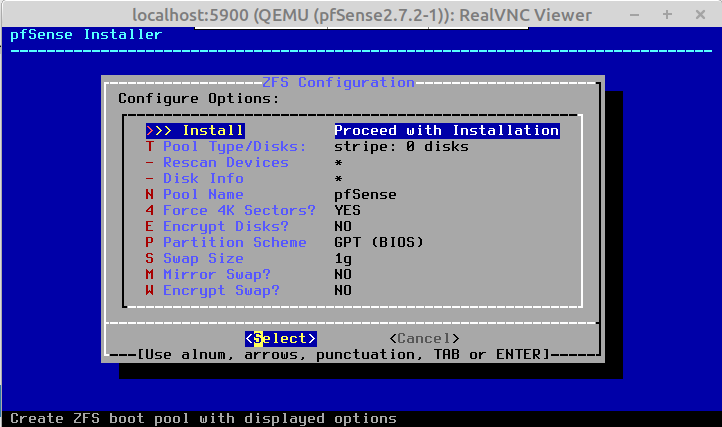Click the asterisk beside Disk Info
Image resolution: width=722 pixels, height=427 pixels.
pos(338,179)
